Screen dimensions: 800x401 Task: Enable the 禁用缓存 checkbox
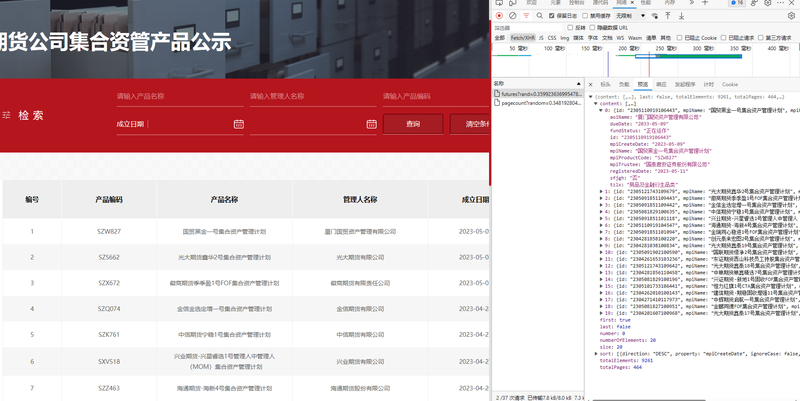click(x=585, y=16)
